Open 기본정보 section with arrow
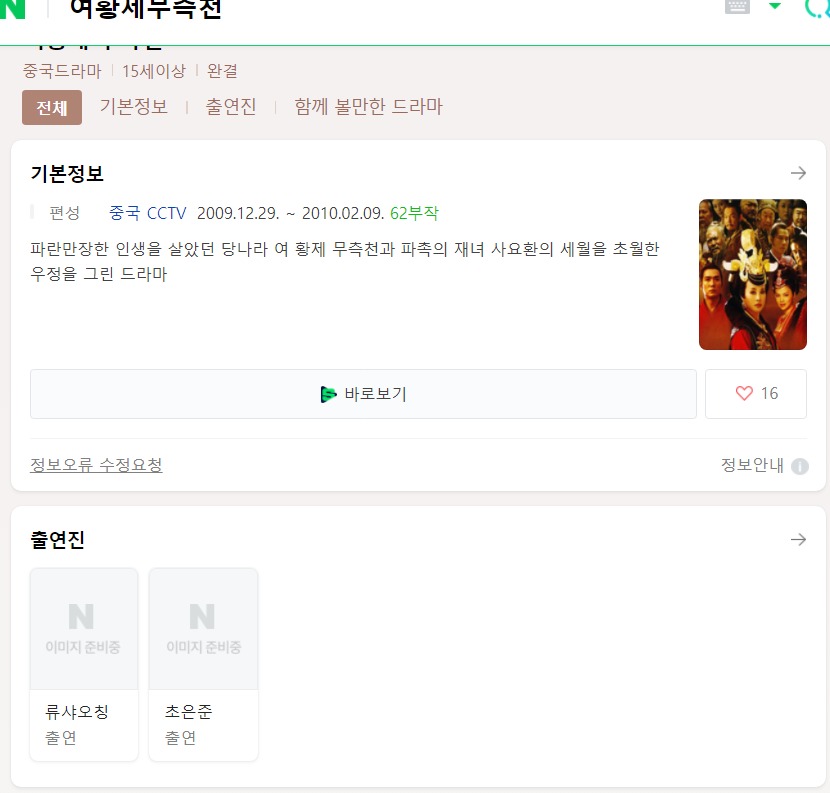830x793 pixels. [x=798, y=173]
